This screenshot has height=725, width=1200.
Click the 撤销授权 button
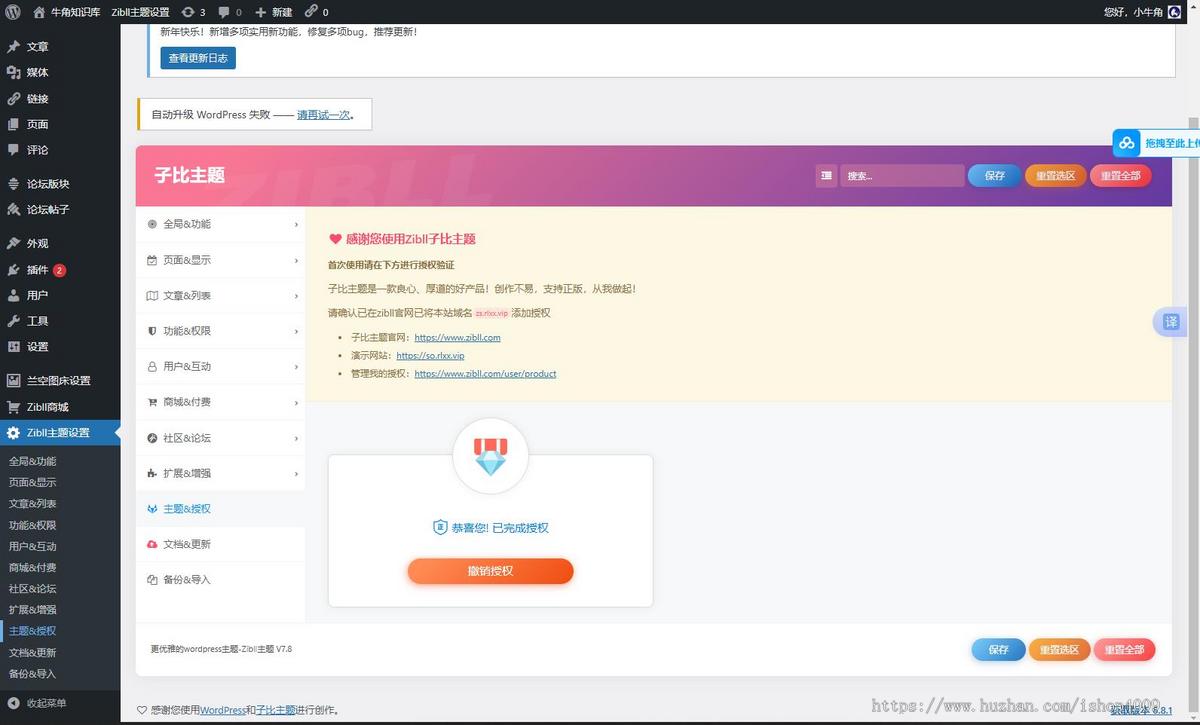490,571
